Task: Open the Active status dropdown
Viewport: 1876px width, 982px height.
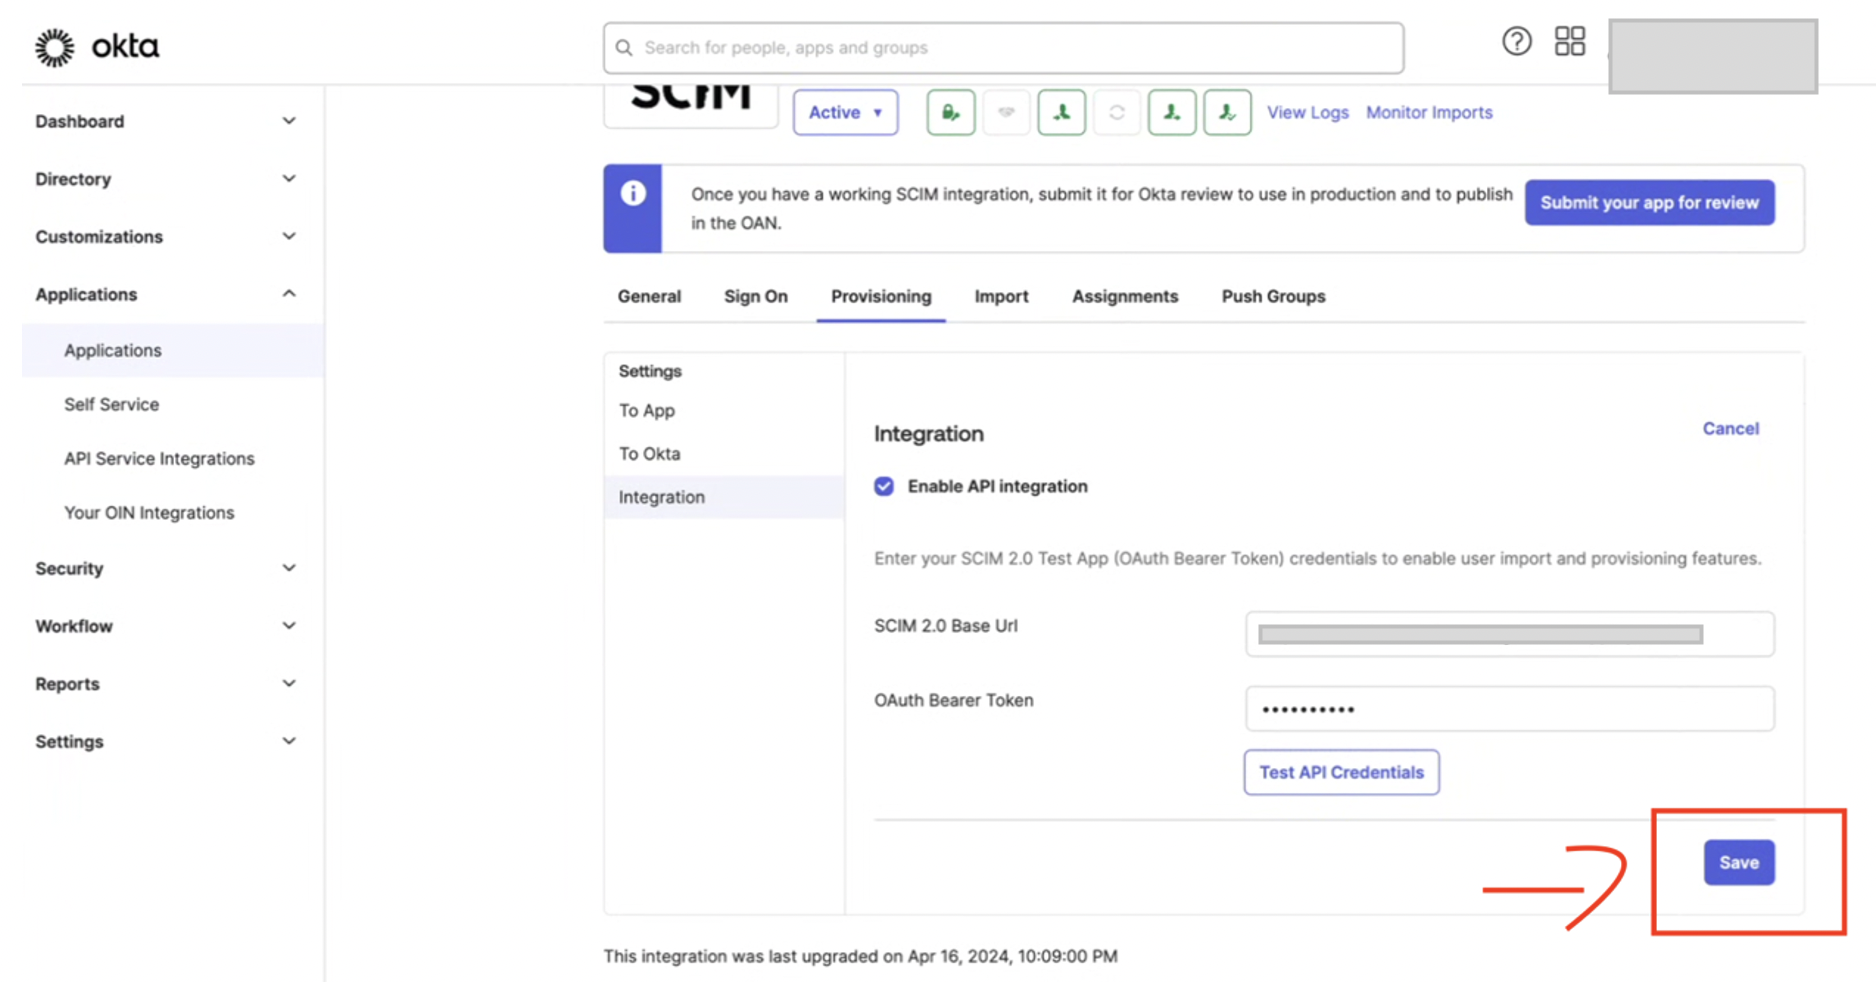Action: [845, 112]
